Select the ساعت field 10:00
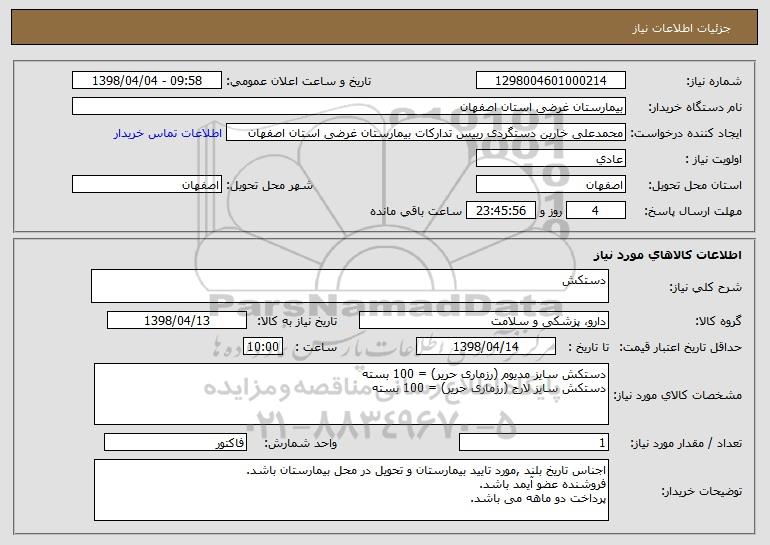The height and width of the screenshot is (545, 770). tap(263, 347)
